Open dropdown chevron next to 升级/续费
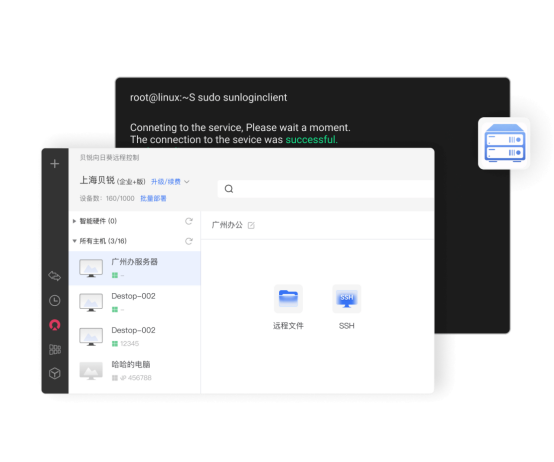This screenshot has width=554, height=462. (x=187, y=182)
